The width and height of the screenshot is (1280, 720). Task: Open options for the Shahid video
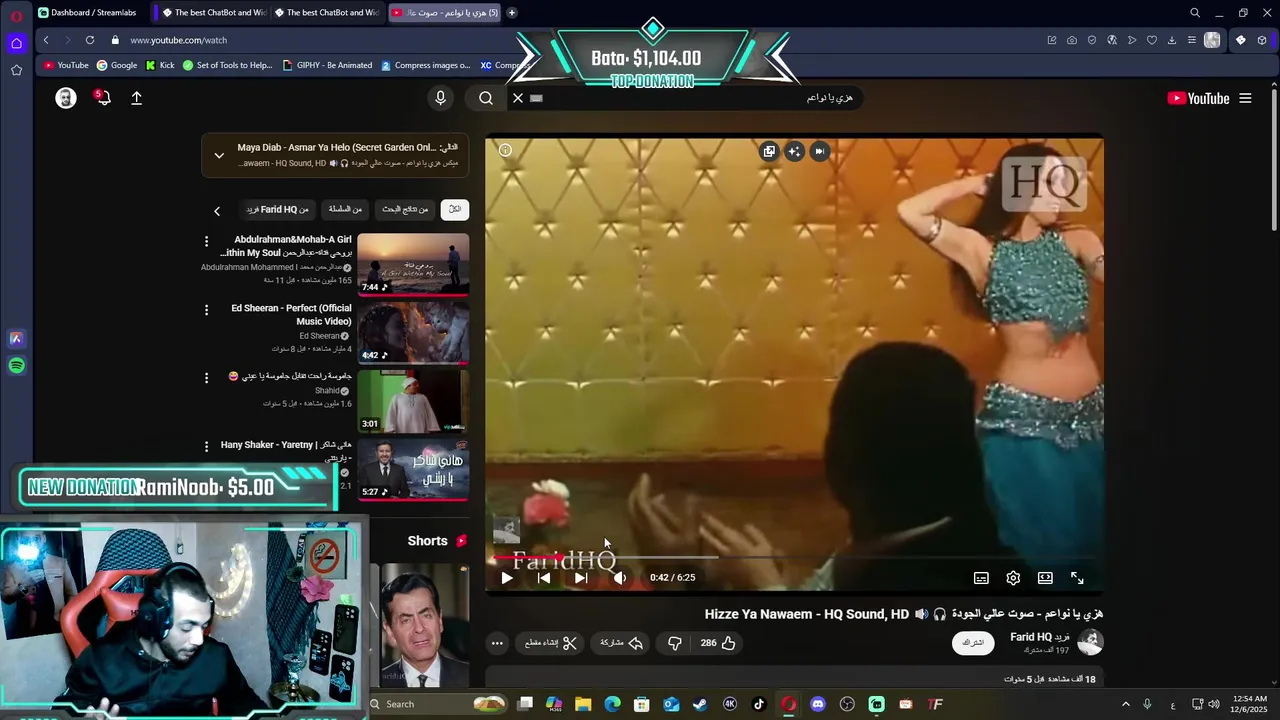(207, 378)
